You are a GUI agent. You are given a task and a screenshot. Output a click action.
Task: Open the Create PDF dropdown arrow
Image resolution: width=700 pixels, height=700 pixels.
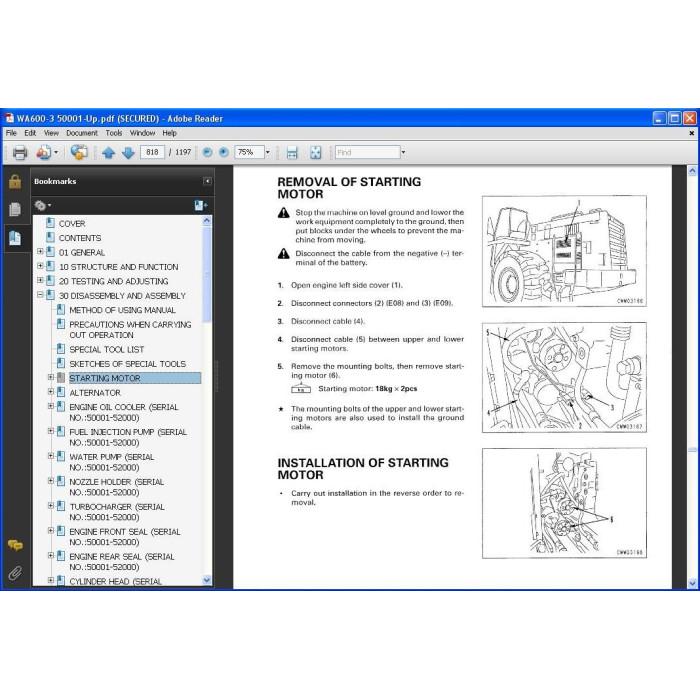(x=56, y=153)
